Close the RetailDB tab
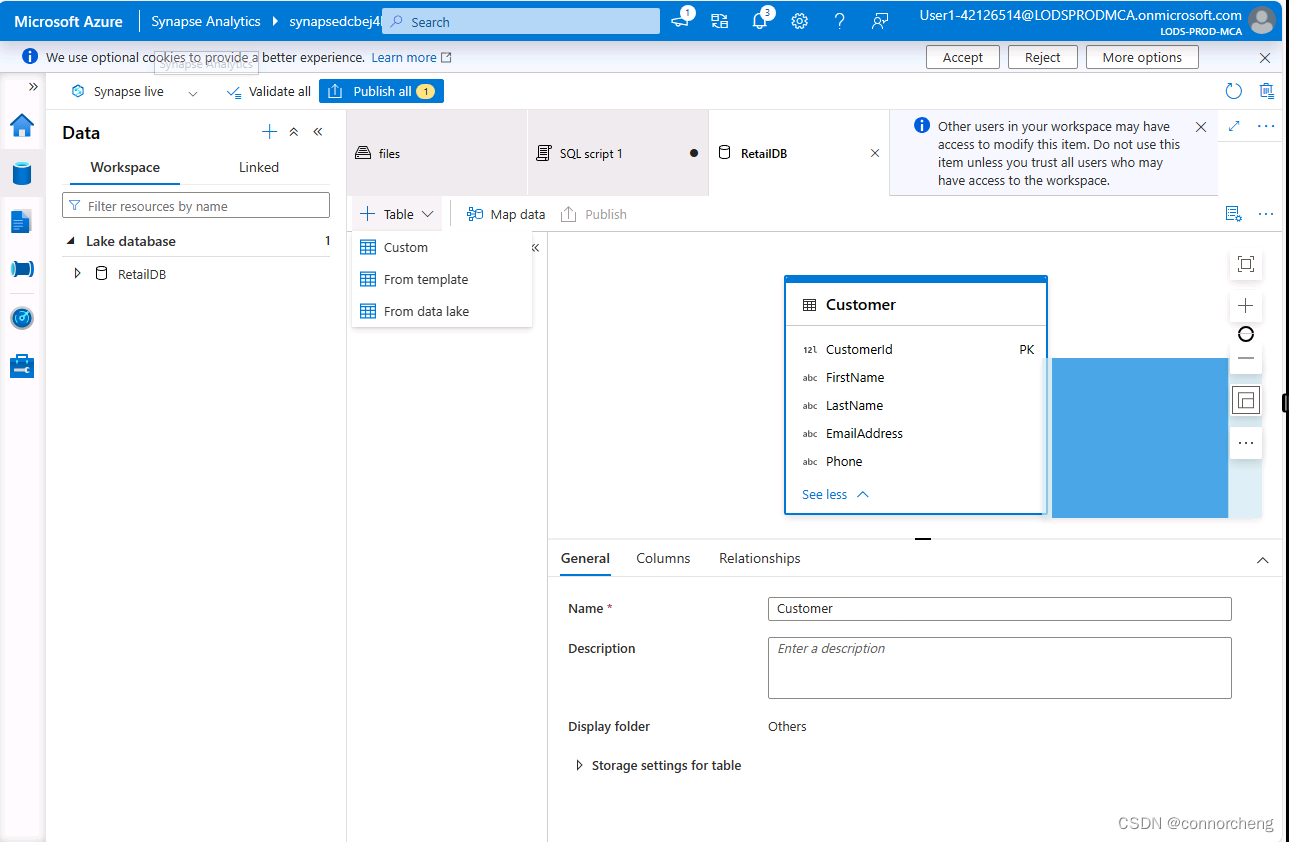This screenshot has width=1289, height=842. 875,153
